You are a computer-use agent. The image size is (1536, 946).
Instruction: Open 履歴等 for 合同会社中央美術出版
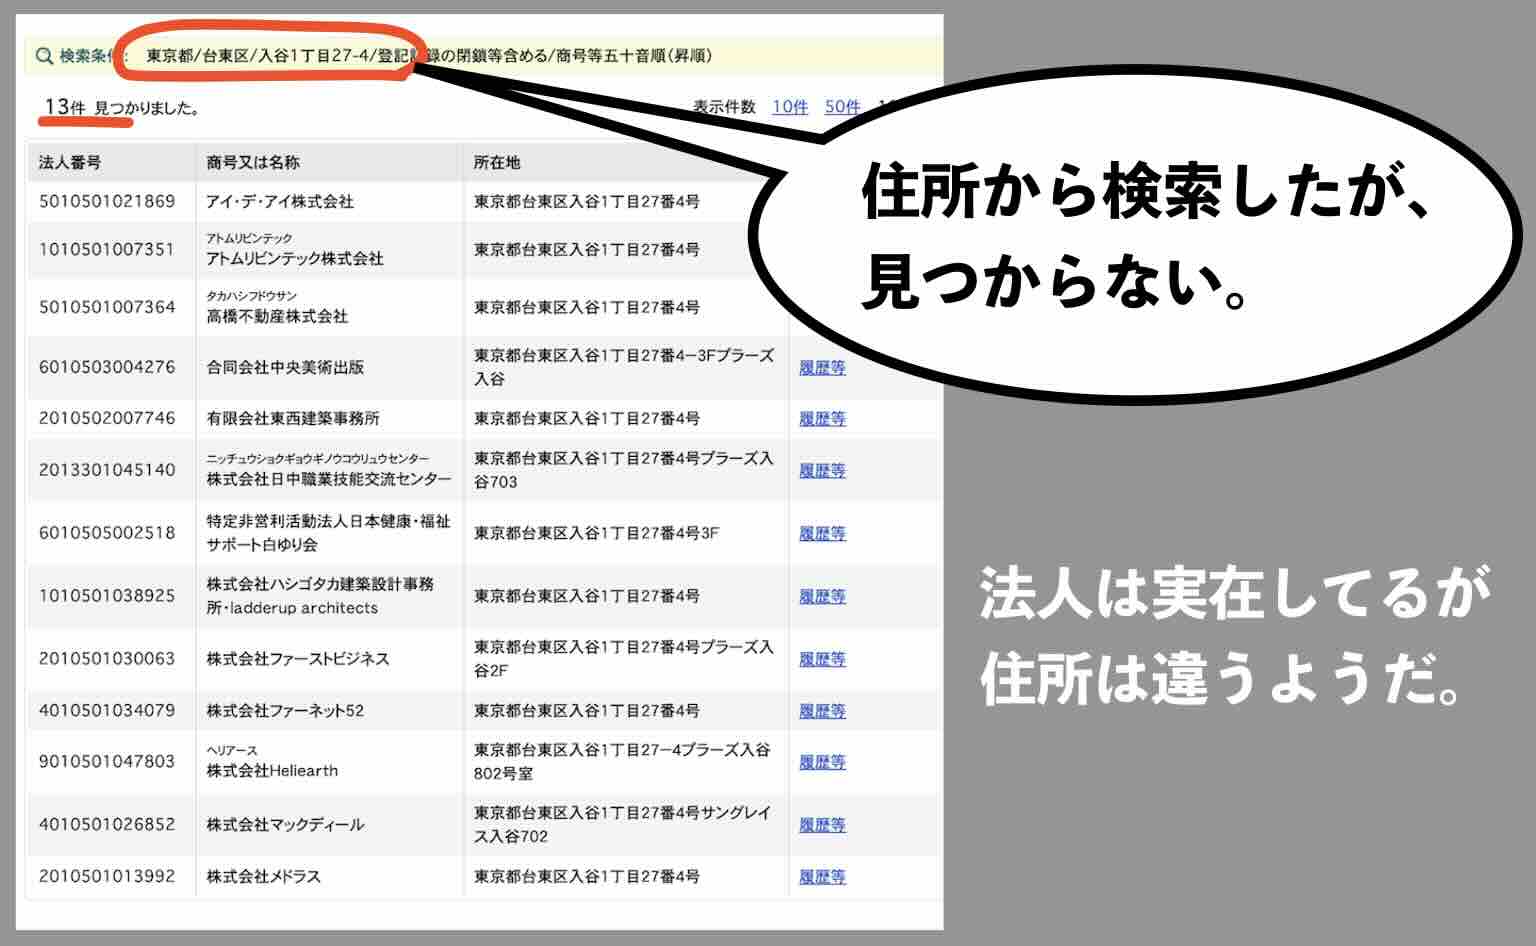click(x=822, y=368)
